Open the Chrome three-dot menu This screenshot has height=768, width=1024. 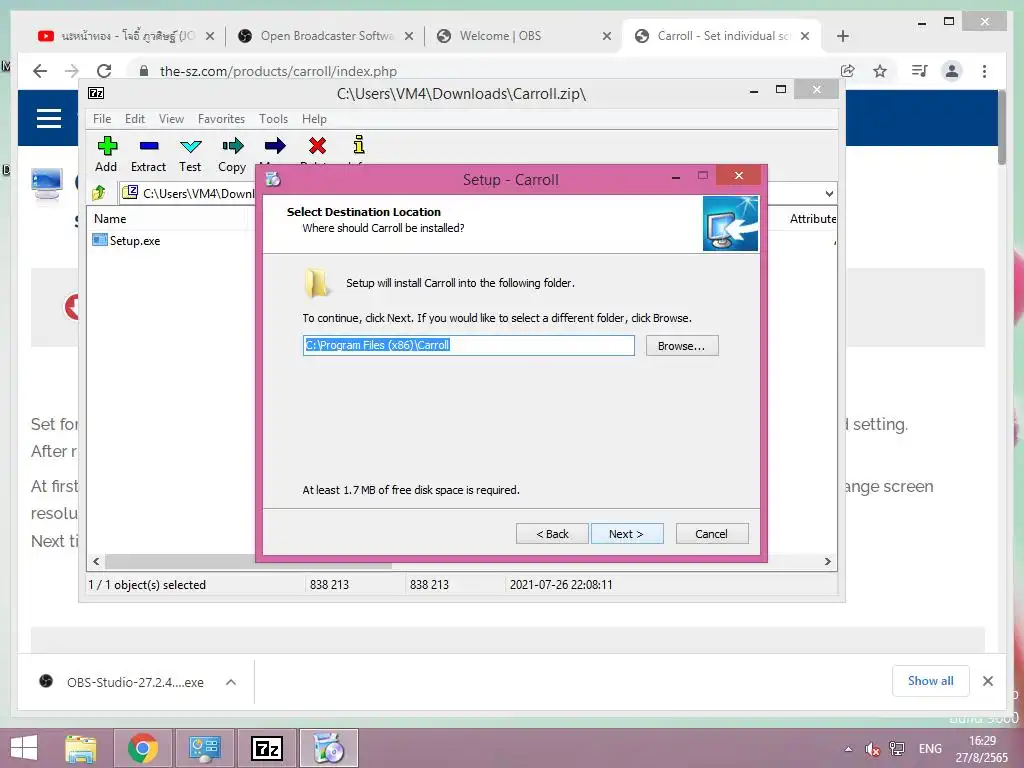click(985, 71)
